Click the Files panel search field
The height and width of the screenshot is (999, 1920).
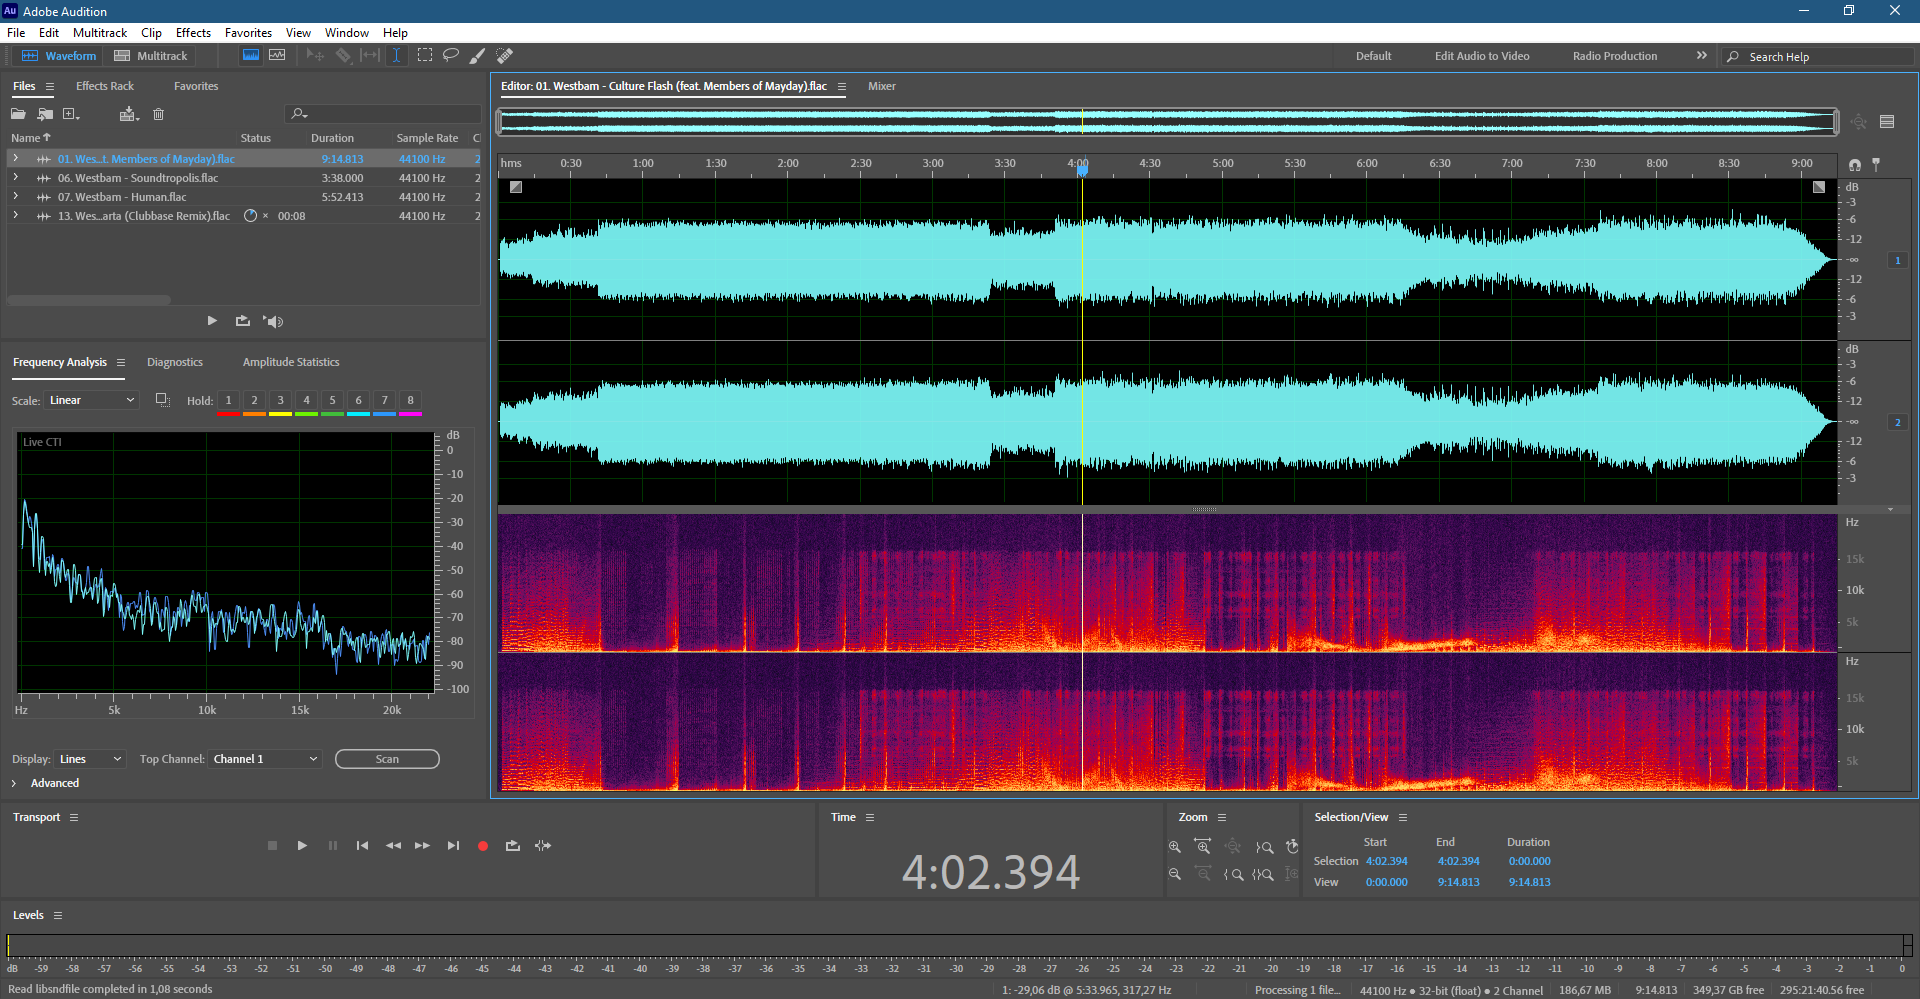click(382, 114)
